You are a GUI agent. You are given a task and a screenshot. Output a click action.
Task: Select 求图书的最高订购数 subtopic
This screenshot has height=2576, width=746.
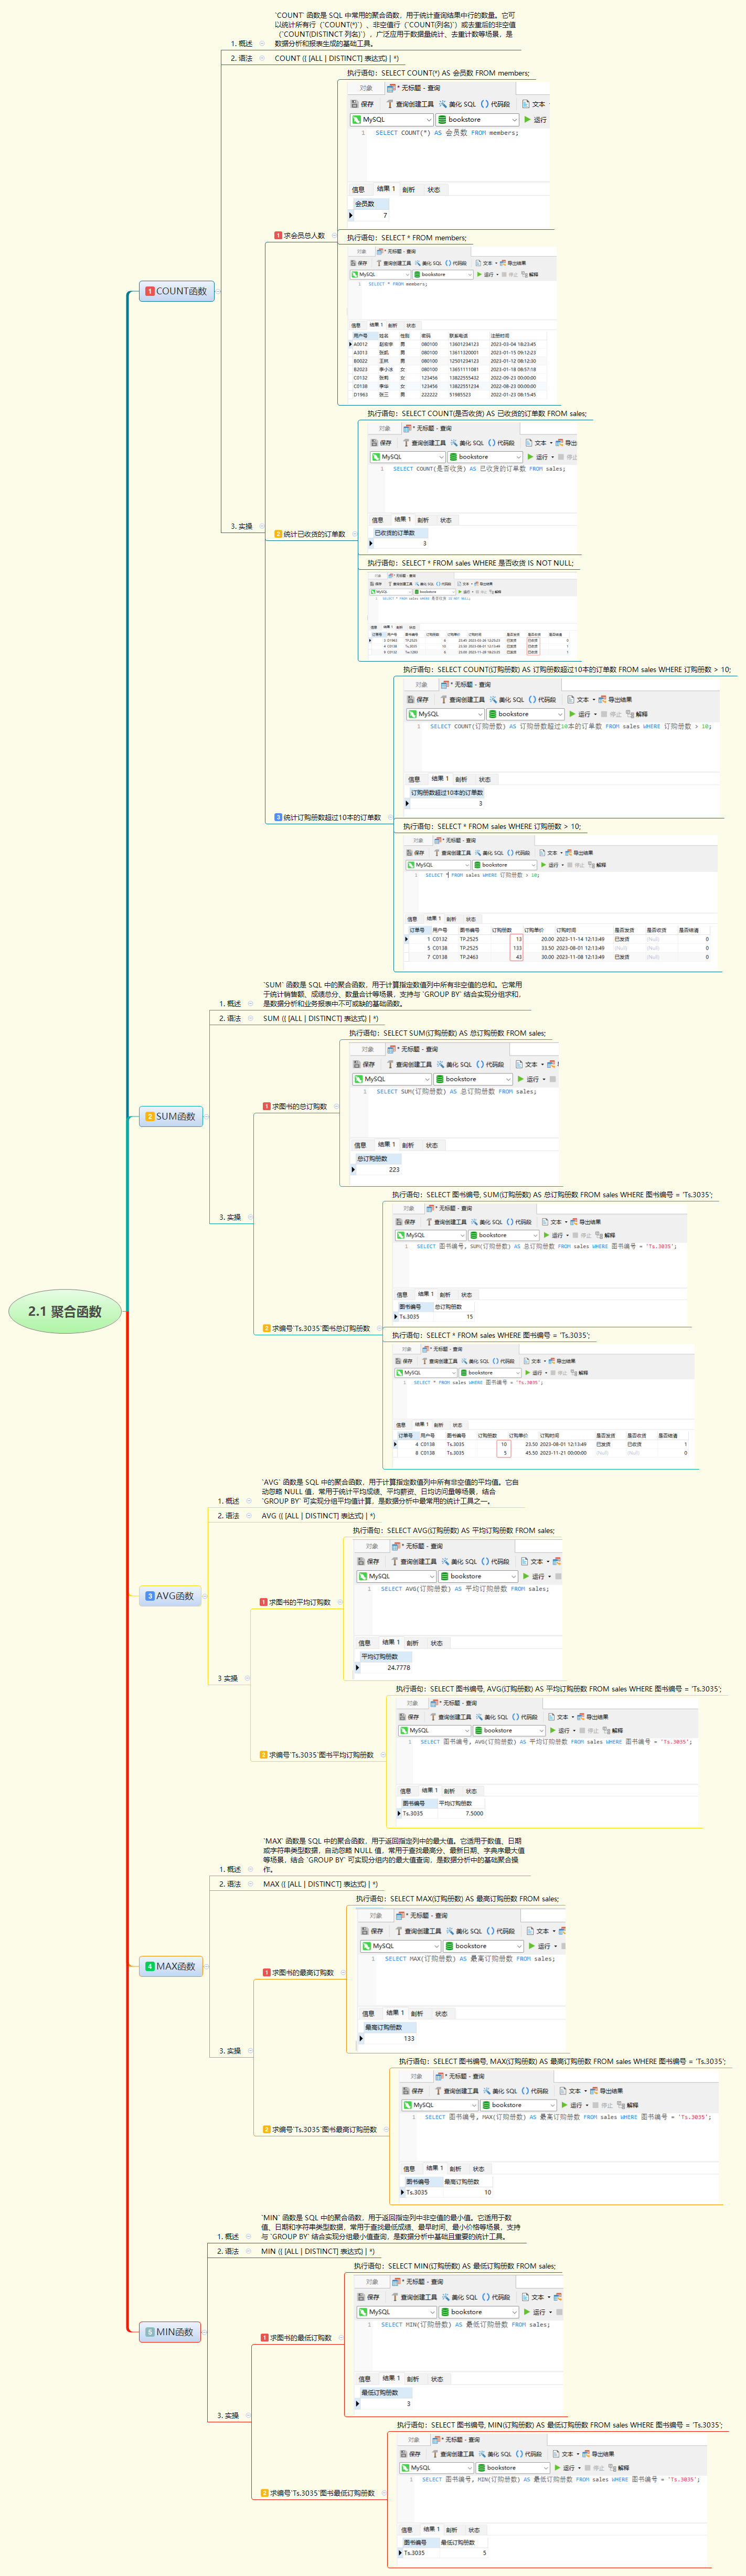pos(298,1972)
